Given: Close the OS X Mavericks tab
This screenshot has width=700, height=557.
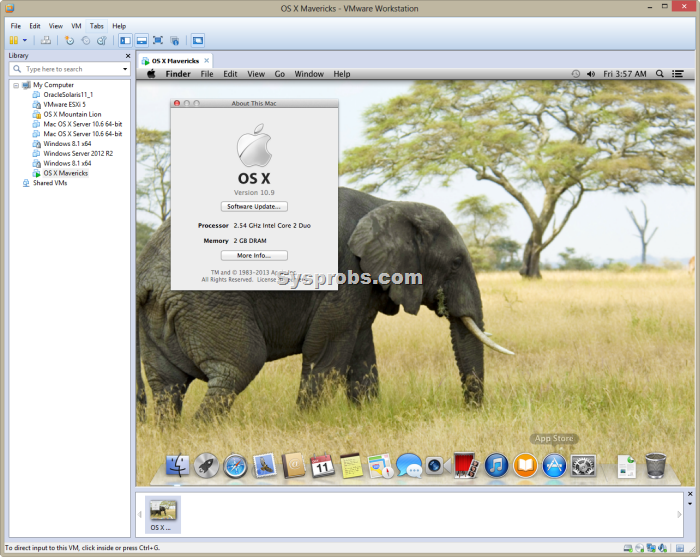Looking at the screenshot, I should point(207,61).
